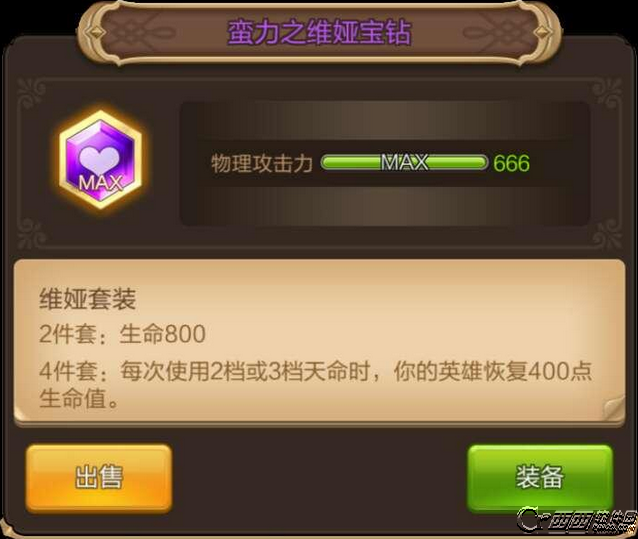Click the green MAX progress bar

point(404,163)
